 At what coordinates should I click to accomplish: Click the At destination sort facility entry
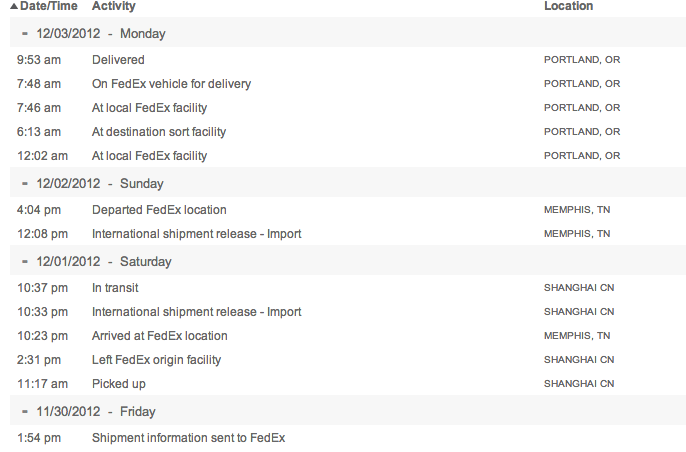(159, 132)
